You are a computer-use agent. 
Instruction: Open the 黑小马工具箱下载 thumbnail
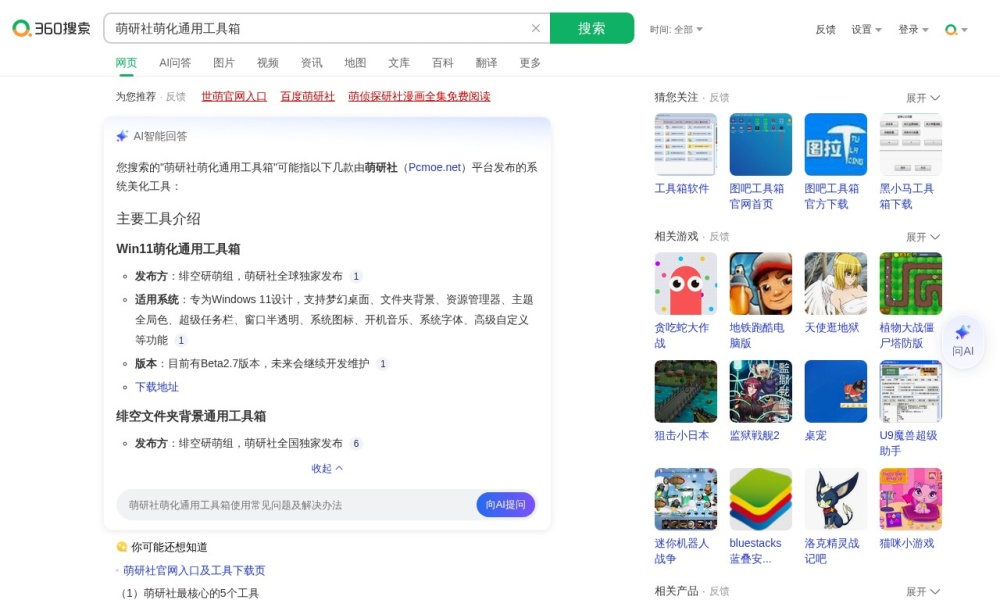[x=911, y=144]
